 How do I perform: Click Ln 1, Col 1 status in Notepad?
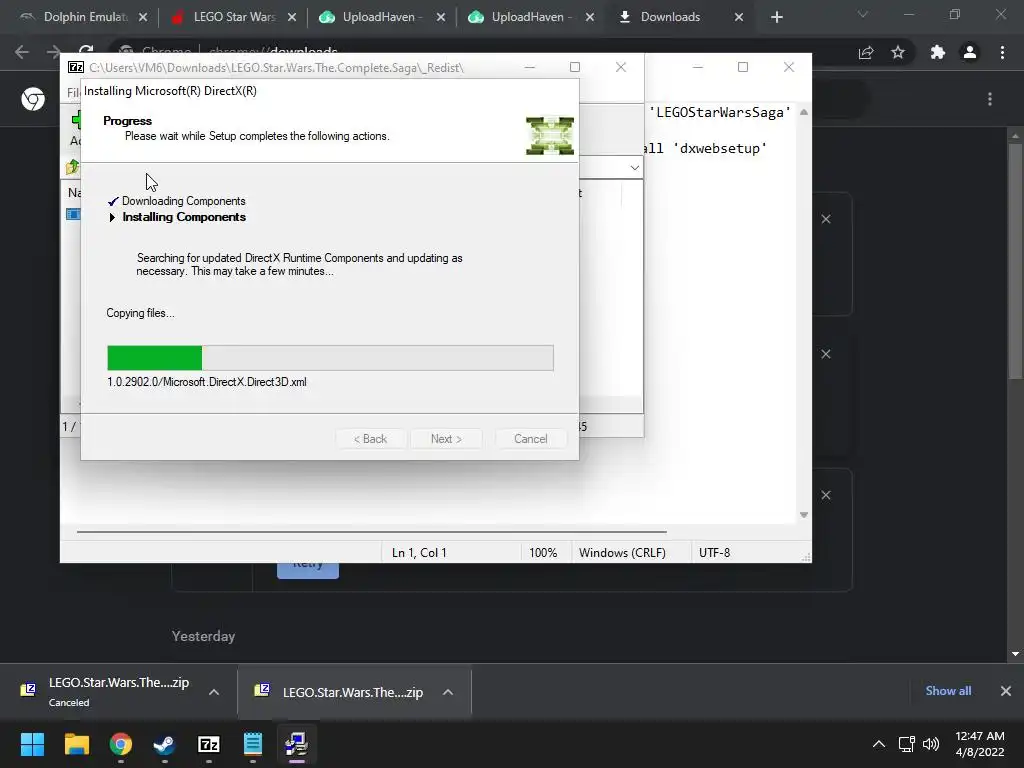click(419, 552)
